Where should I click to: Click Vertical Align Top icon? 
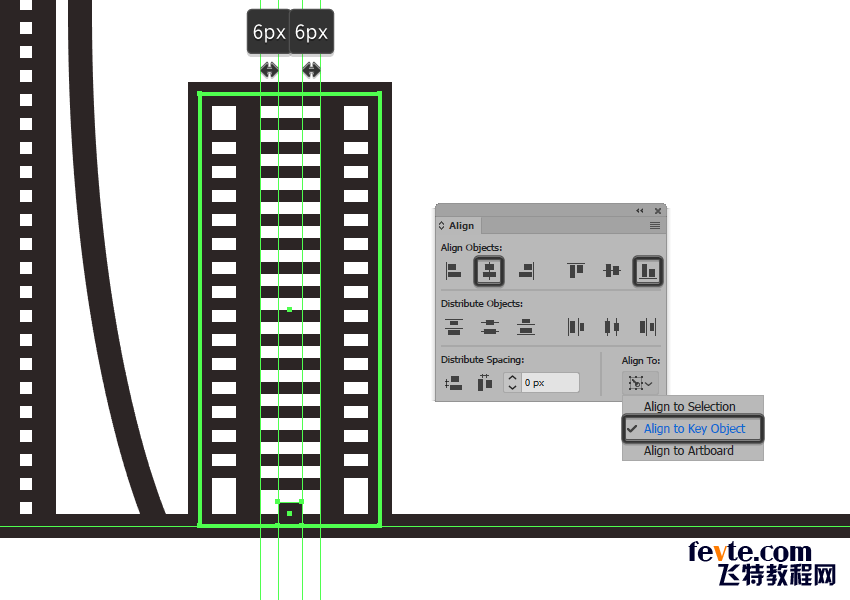(x=576, y=270)
